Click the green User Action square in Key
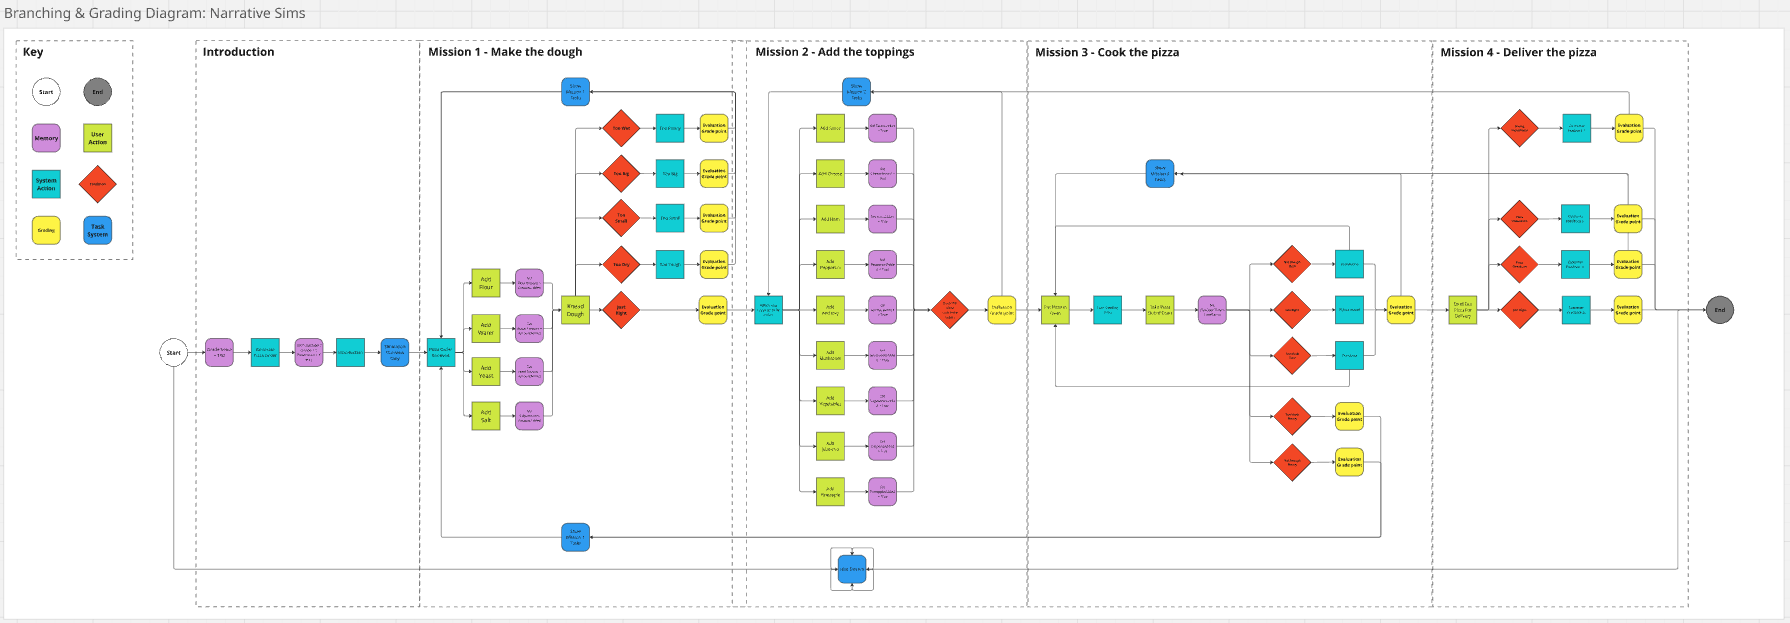The height and width of the screenshot is (623, 1790). 98,138
